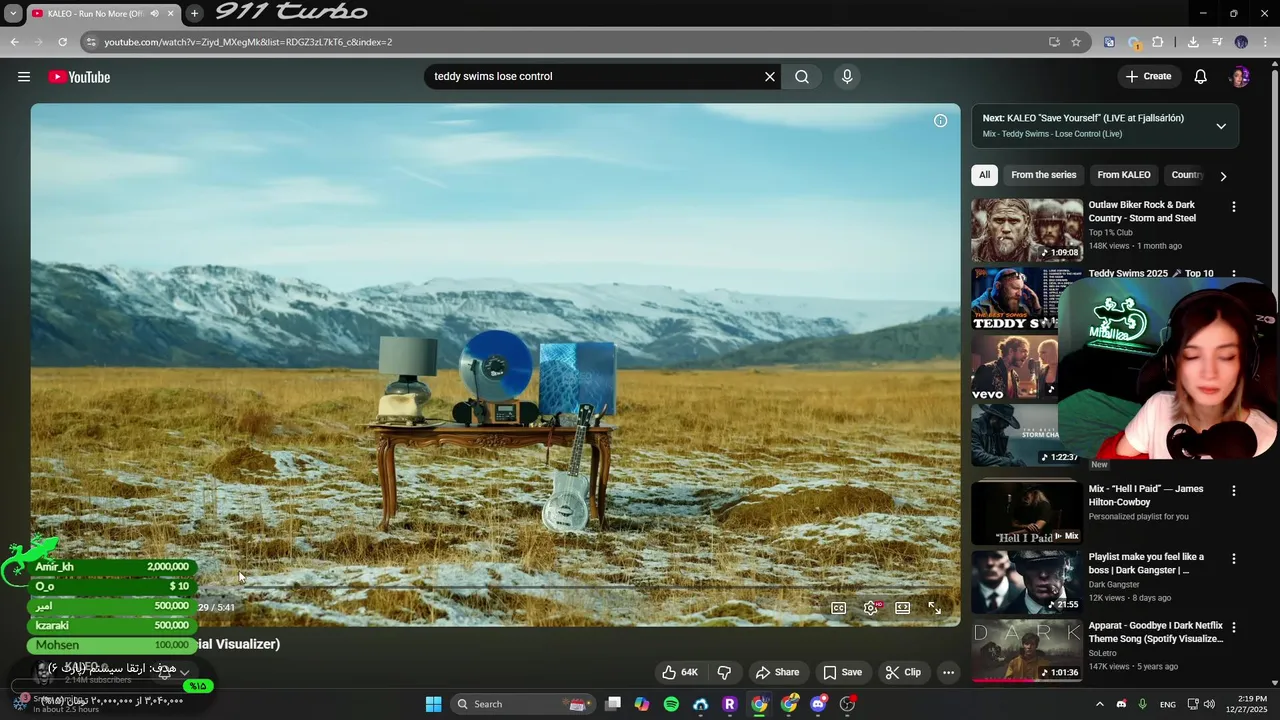Open Chrome downloads icon
This screenshot has height=720, width=1280.
(x=1193, y=42)
